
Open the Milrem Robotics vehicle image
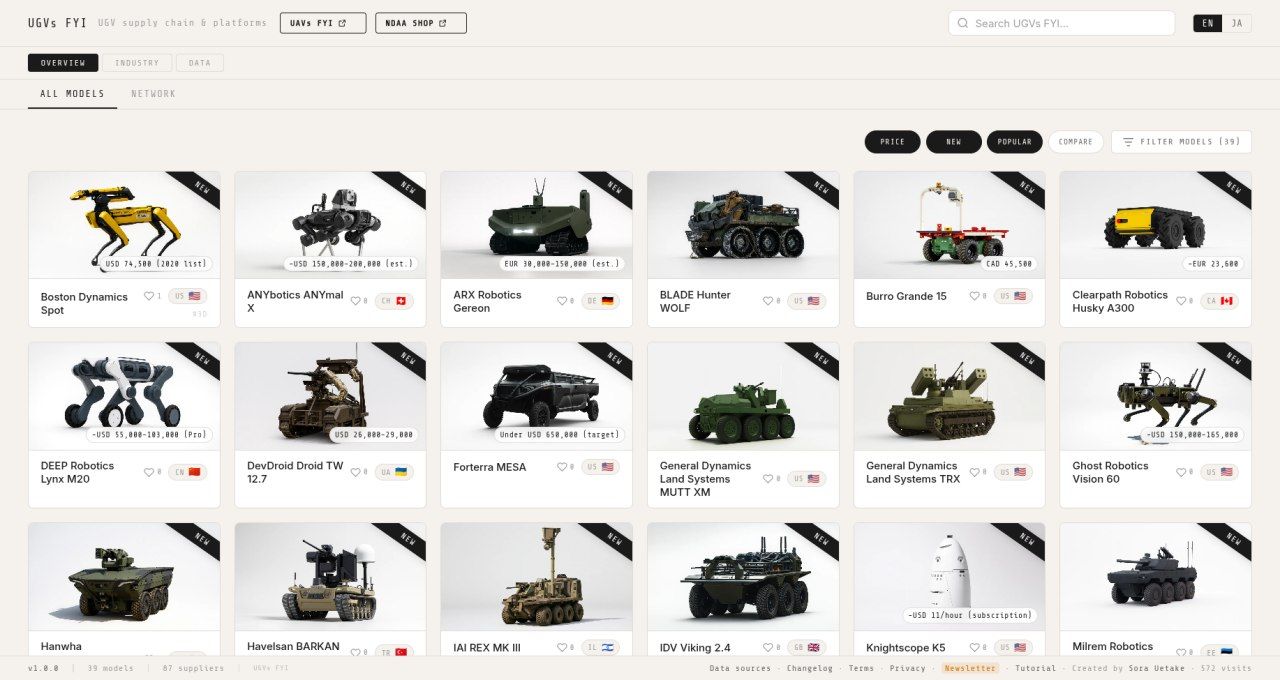(1155, 576)
